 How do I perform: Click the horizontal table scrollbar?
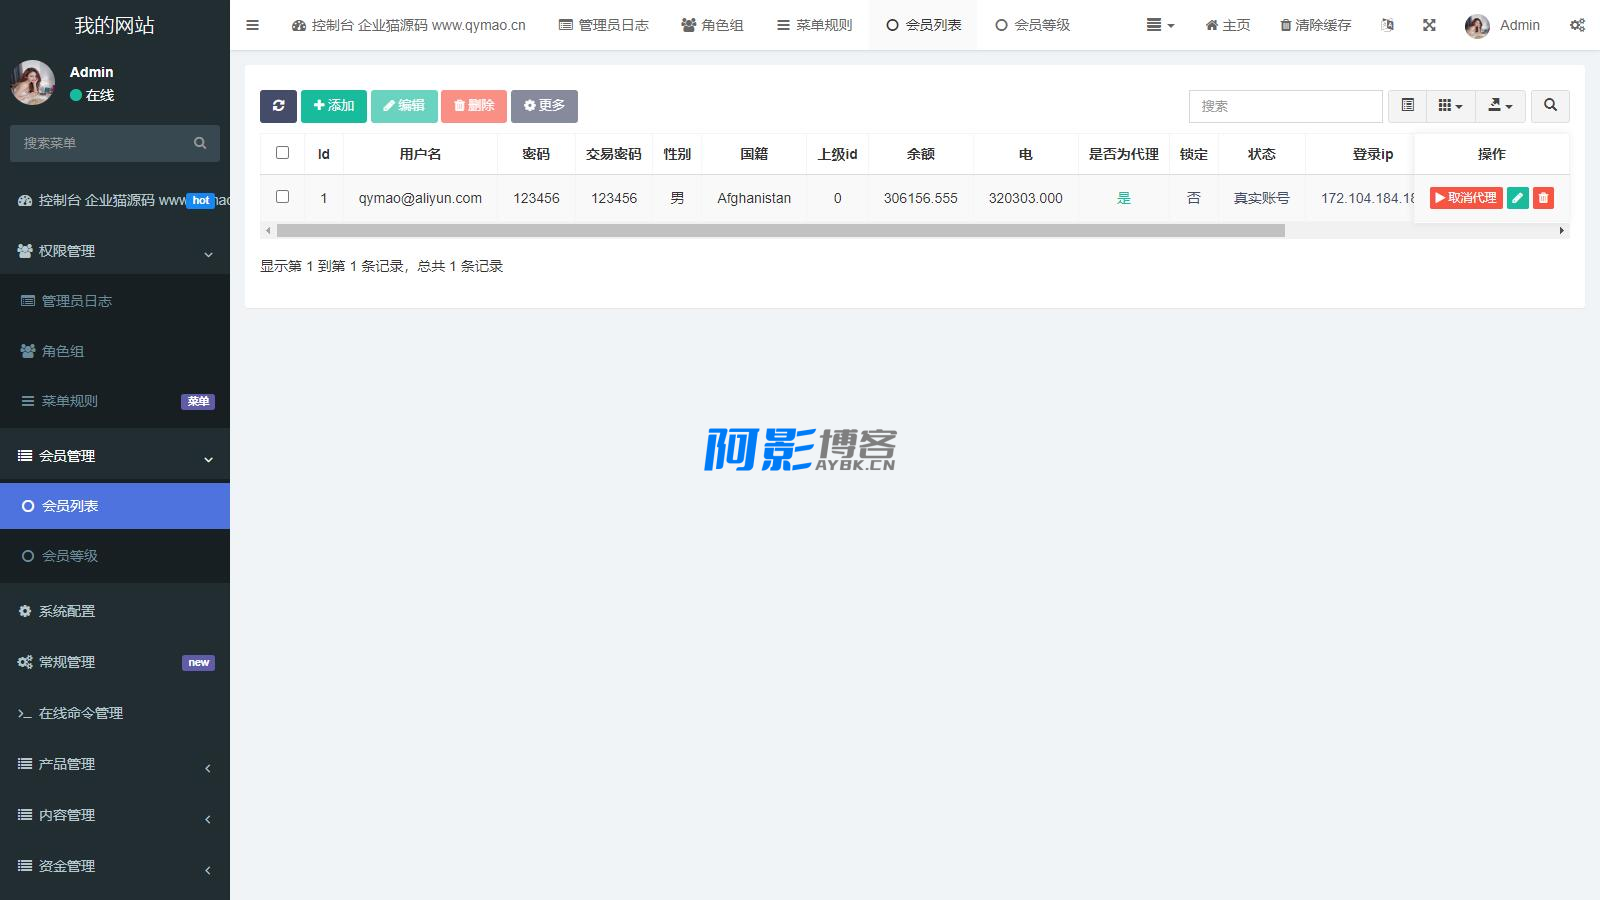click(x=780, y=231)
